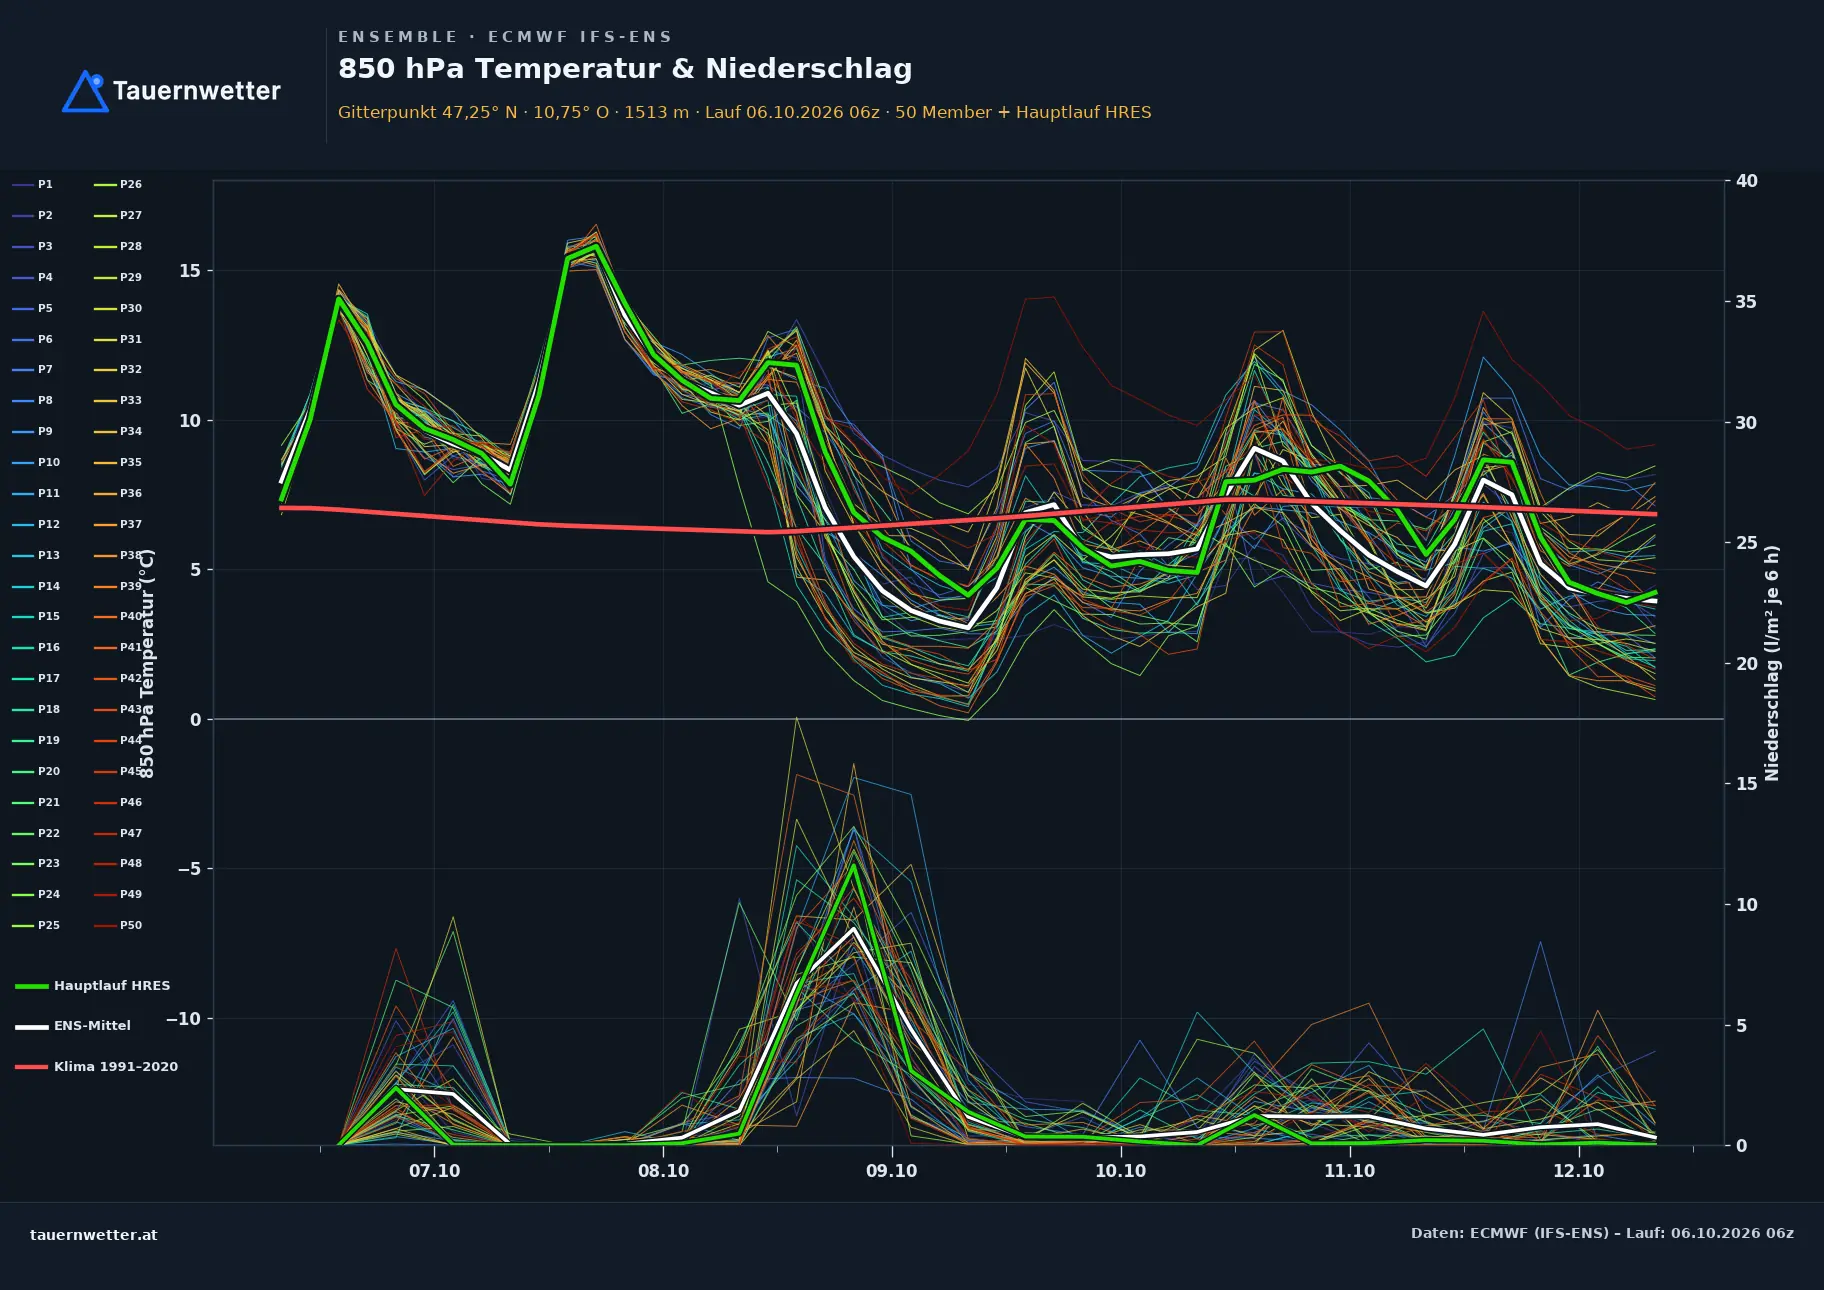Click the '850 hPa Temperatur (°C)' axis title

[x=147, y=663]
